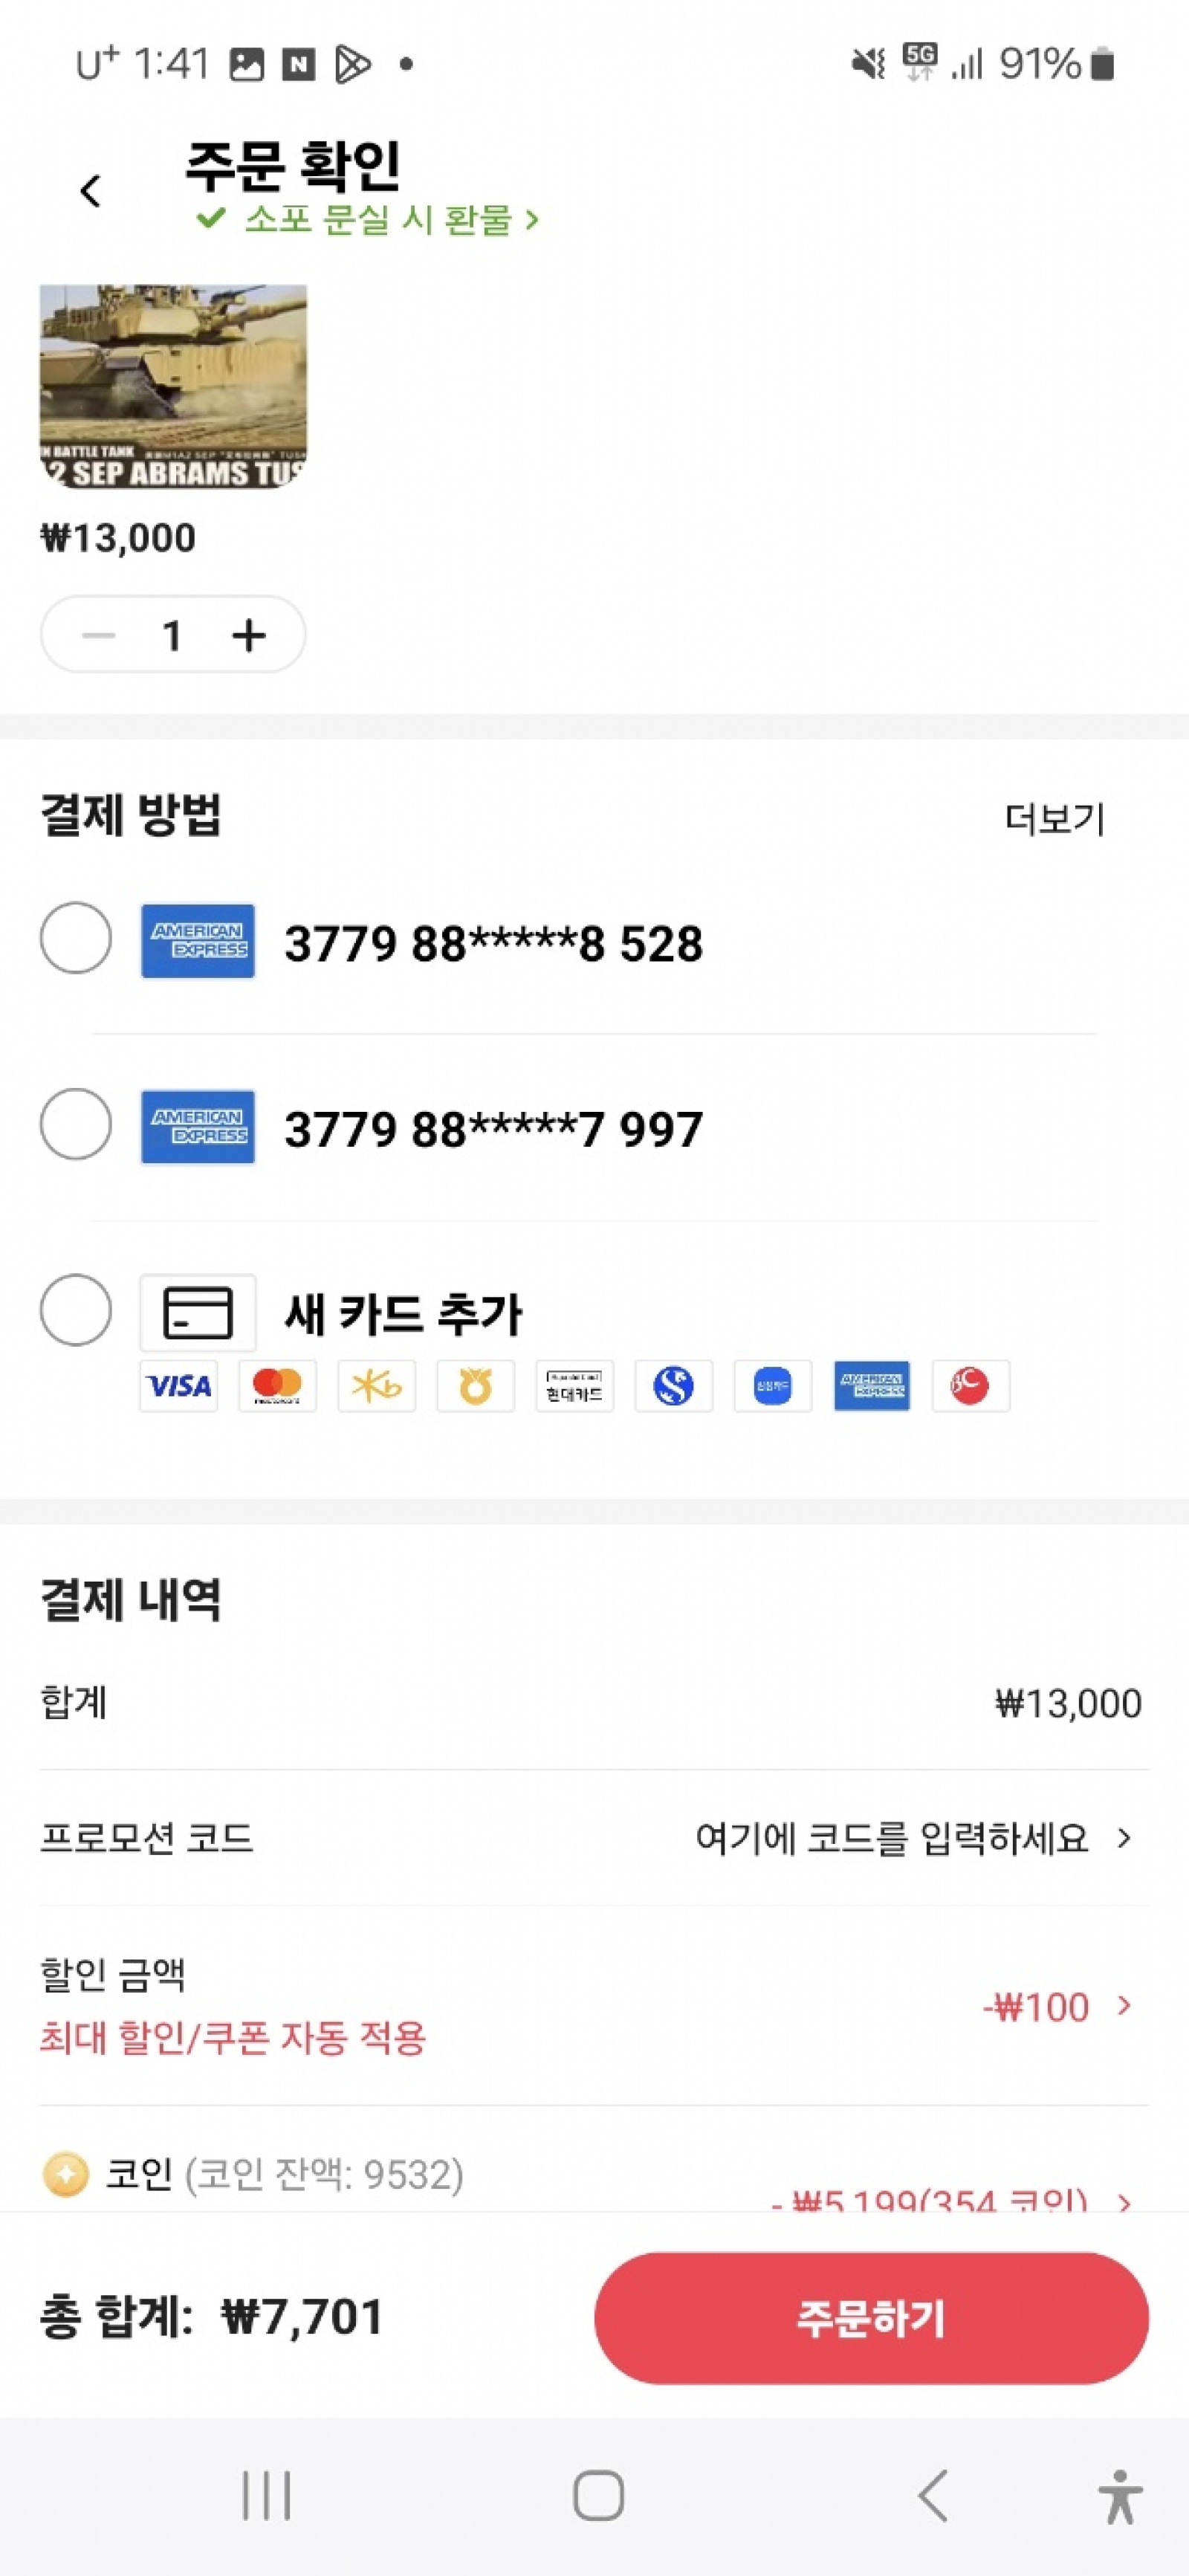Tap the accessibility icon in navigation bar
This screenshot has width=1189, height=2576.
1120,2496
